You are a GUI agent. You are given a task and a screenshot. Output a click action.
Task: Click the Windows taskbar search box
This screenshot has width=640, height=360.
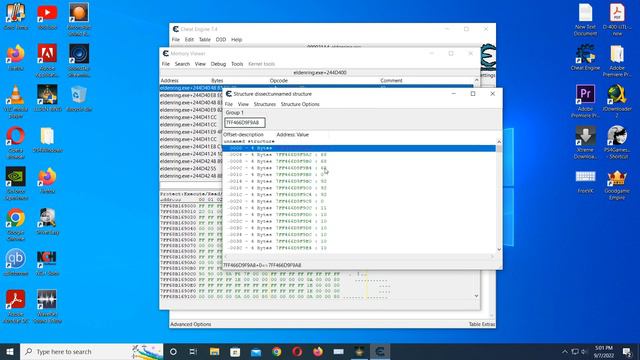point(92,351)
